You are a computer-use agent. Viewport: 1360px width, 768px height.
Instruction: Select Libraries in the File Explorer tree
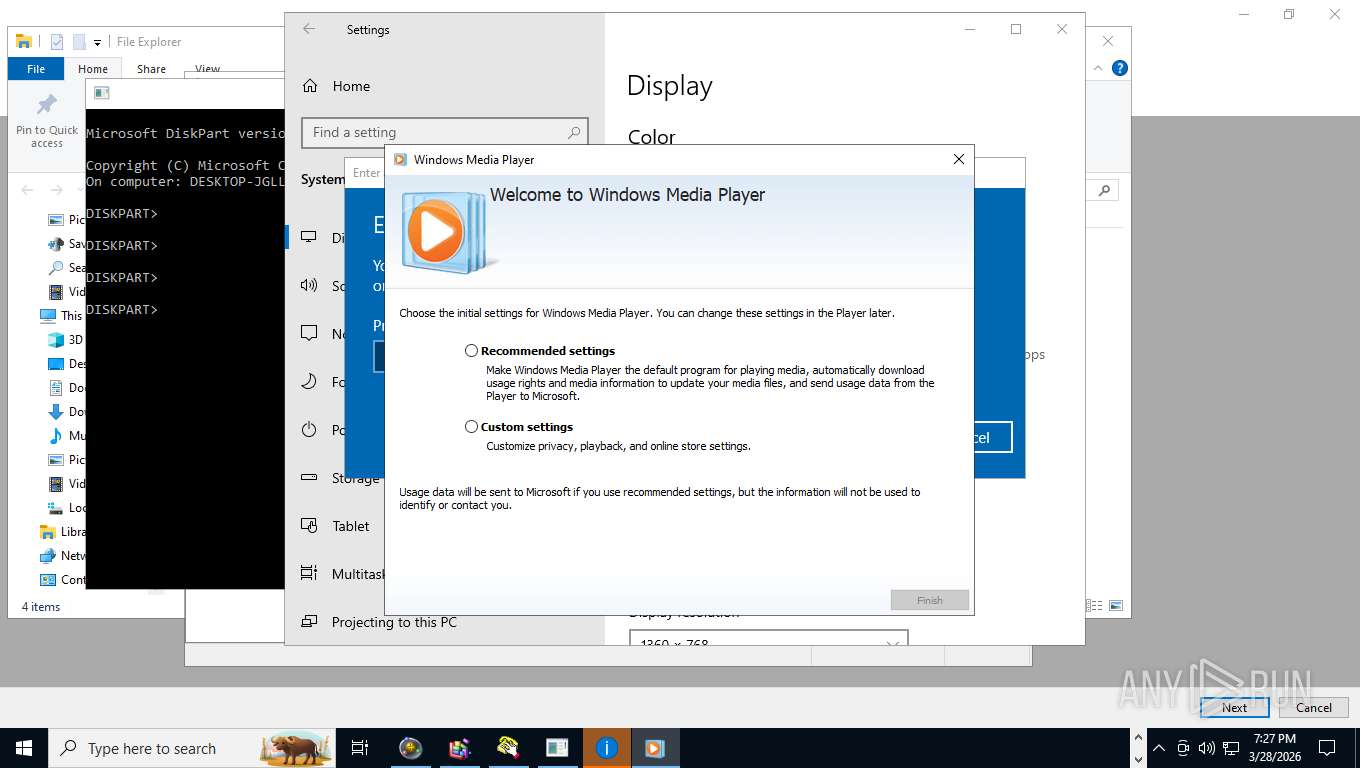pos(62,532)
